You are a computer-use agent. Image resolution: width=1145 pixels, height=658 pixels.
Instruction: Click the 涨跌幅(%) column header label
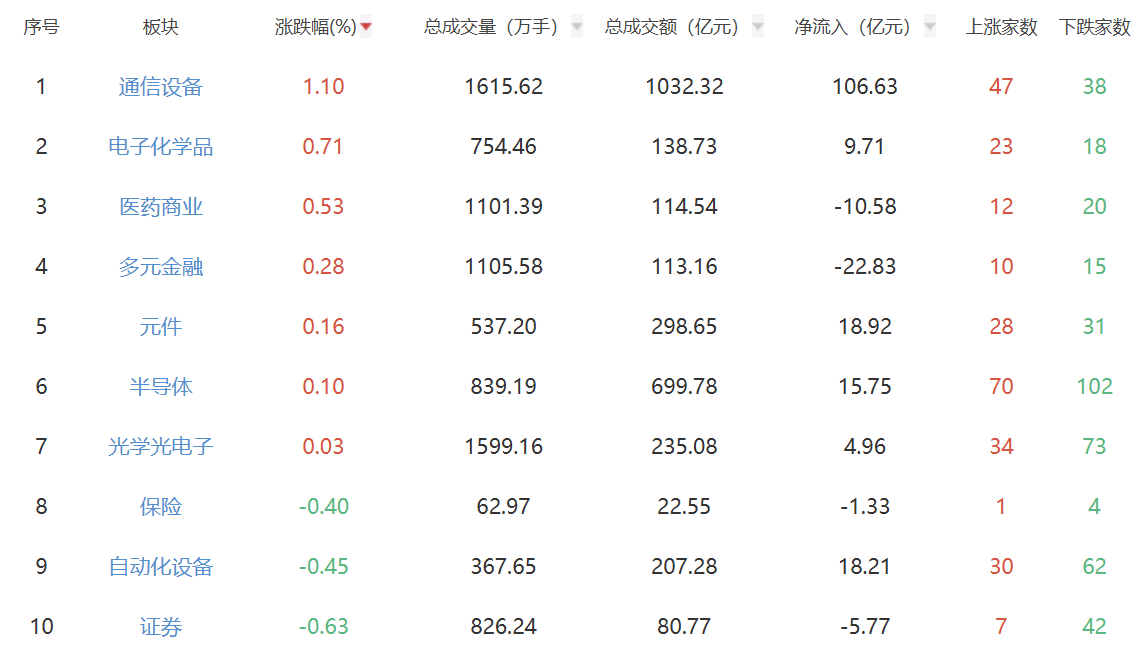click(315, 28)
